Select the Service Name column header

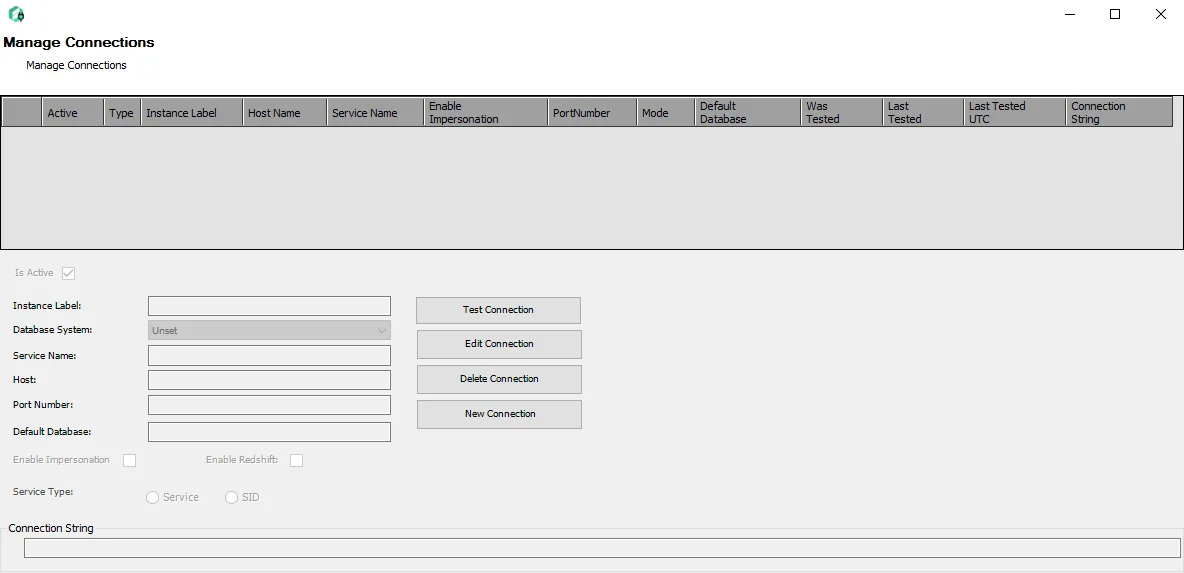tap(375, 112)
